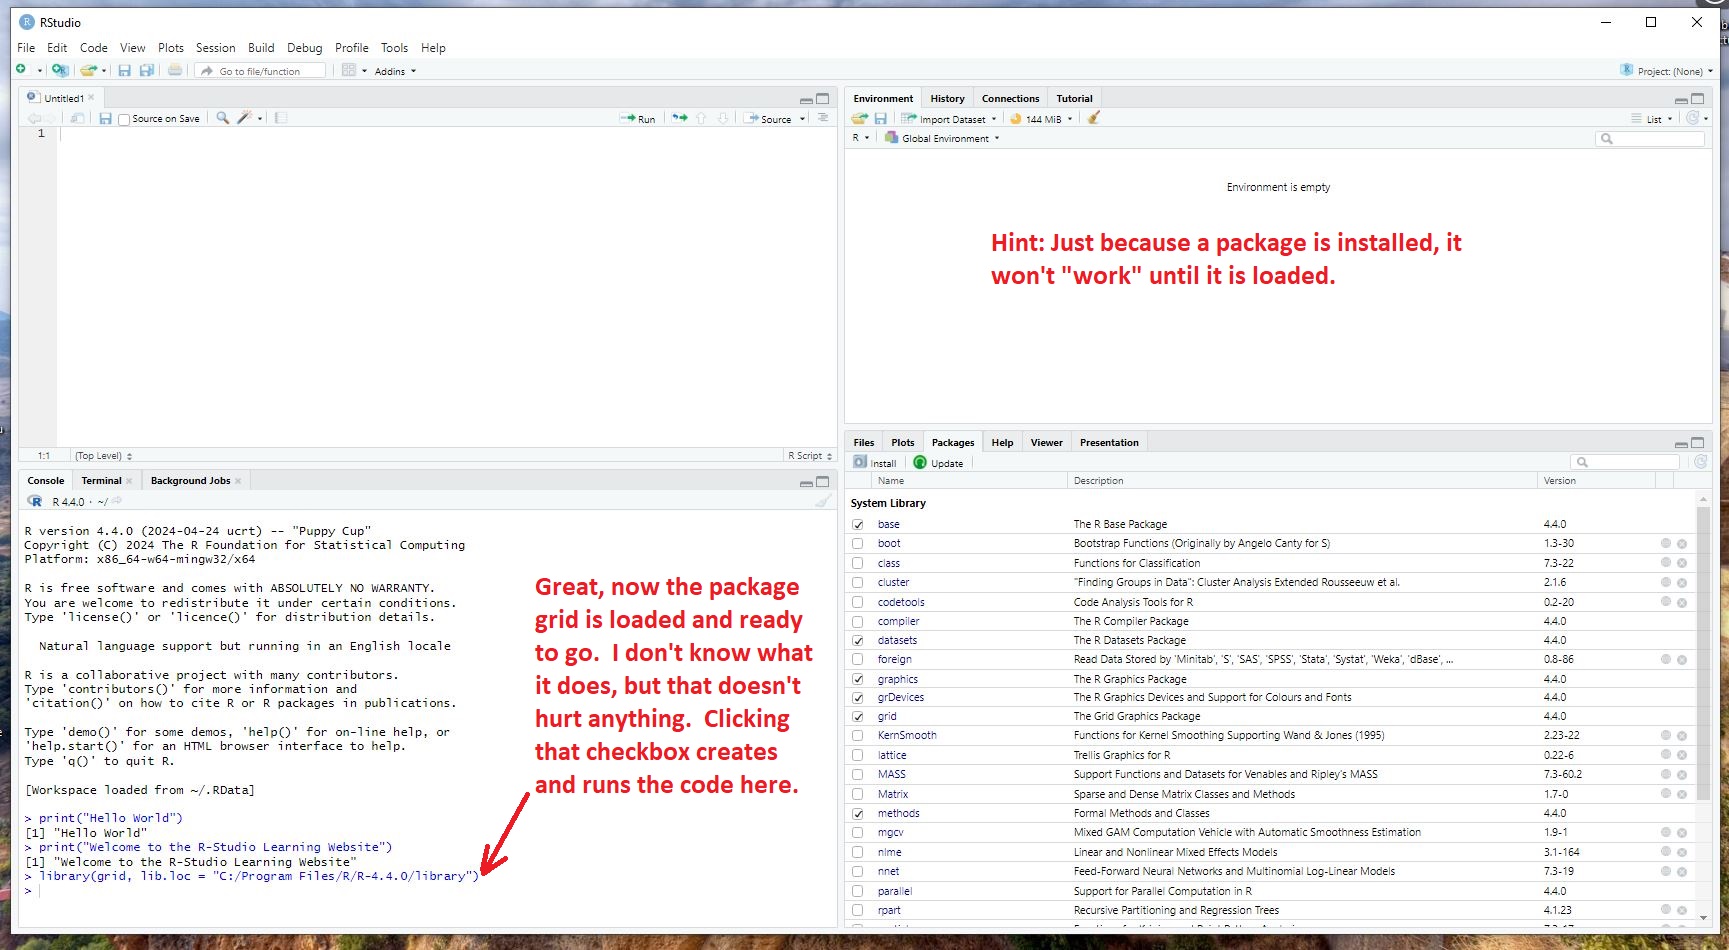
Task: Click the find/replace magnifier in editor toolbar
Action: coord(223,118)
